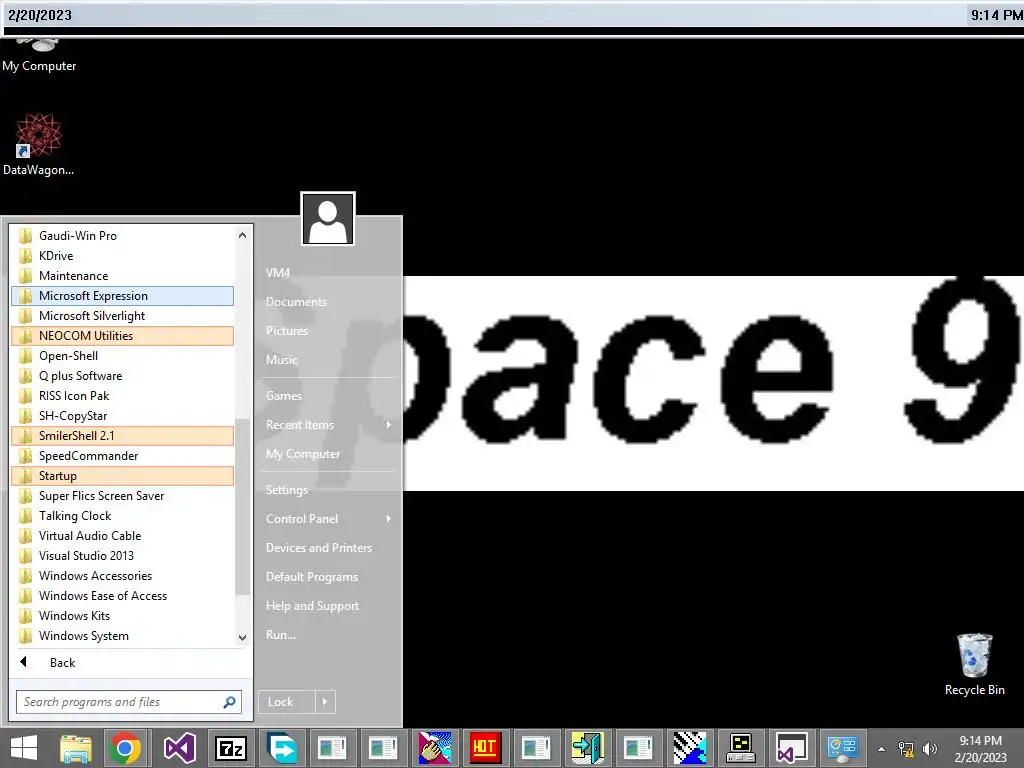This screenshot has width=1024, height=768.
Task: Click the taskbar clock showing 9:14 PM
Action: click(980, 749)
